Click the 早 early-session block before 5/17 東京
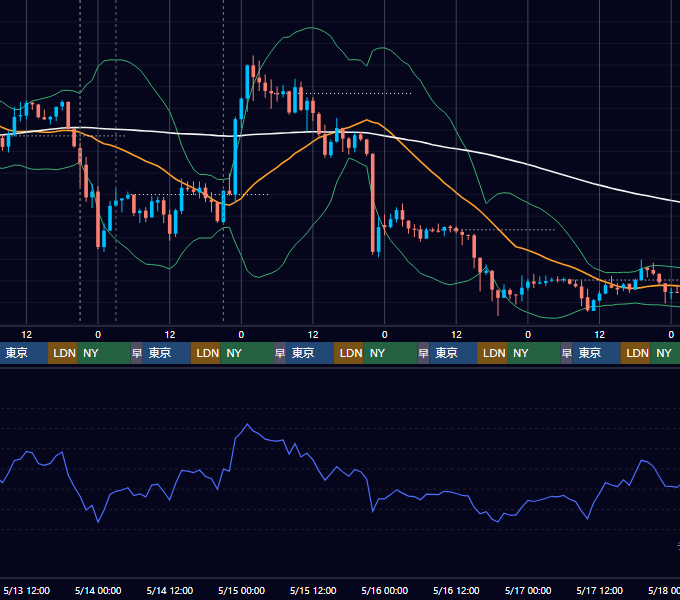 (x=566, y=353)
